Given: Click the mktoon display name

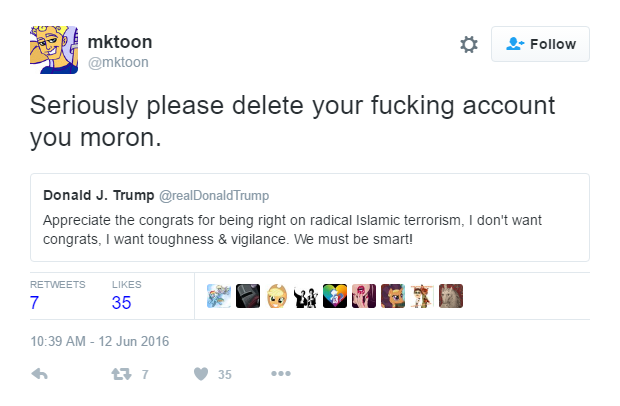Looking at the screenshot, I should (120, 42).
